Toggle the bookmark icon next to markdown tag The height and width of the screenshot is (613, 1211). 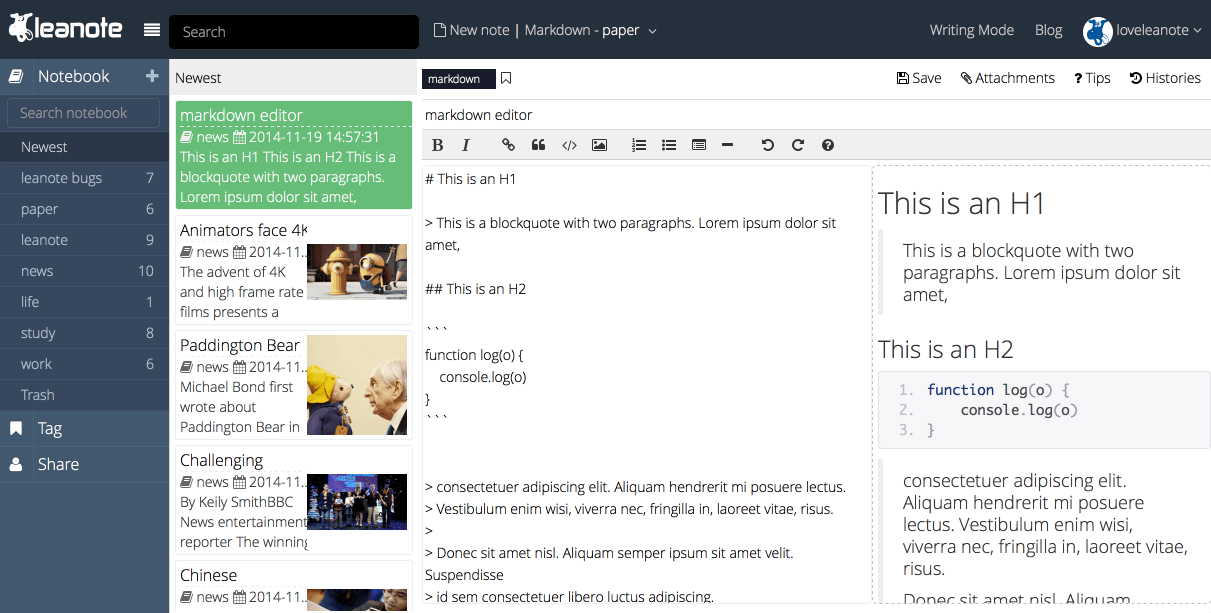coord(506,78)
